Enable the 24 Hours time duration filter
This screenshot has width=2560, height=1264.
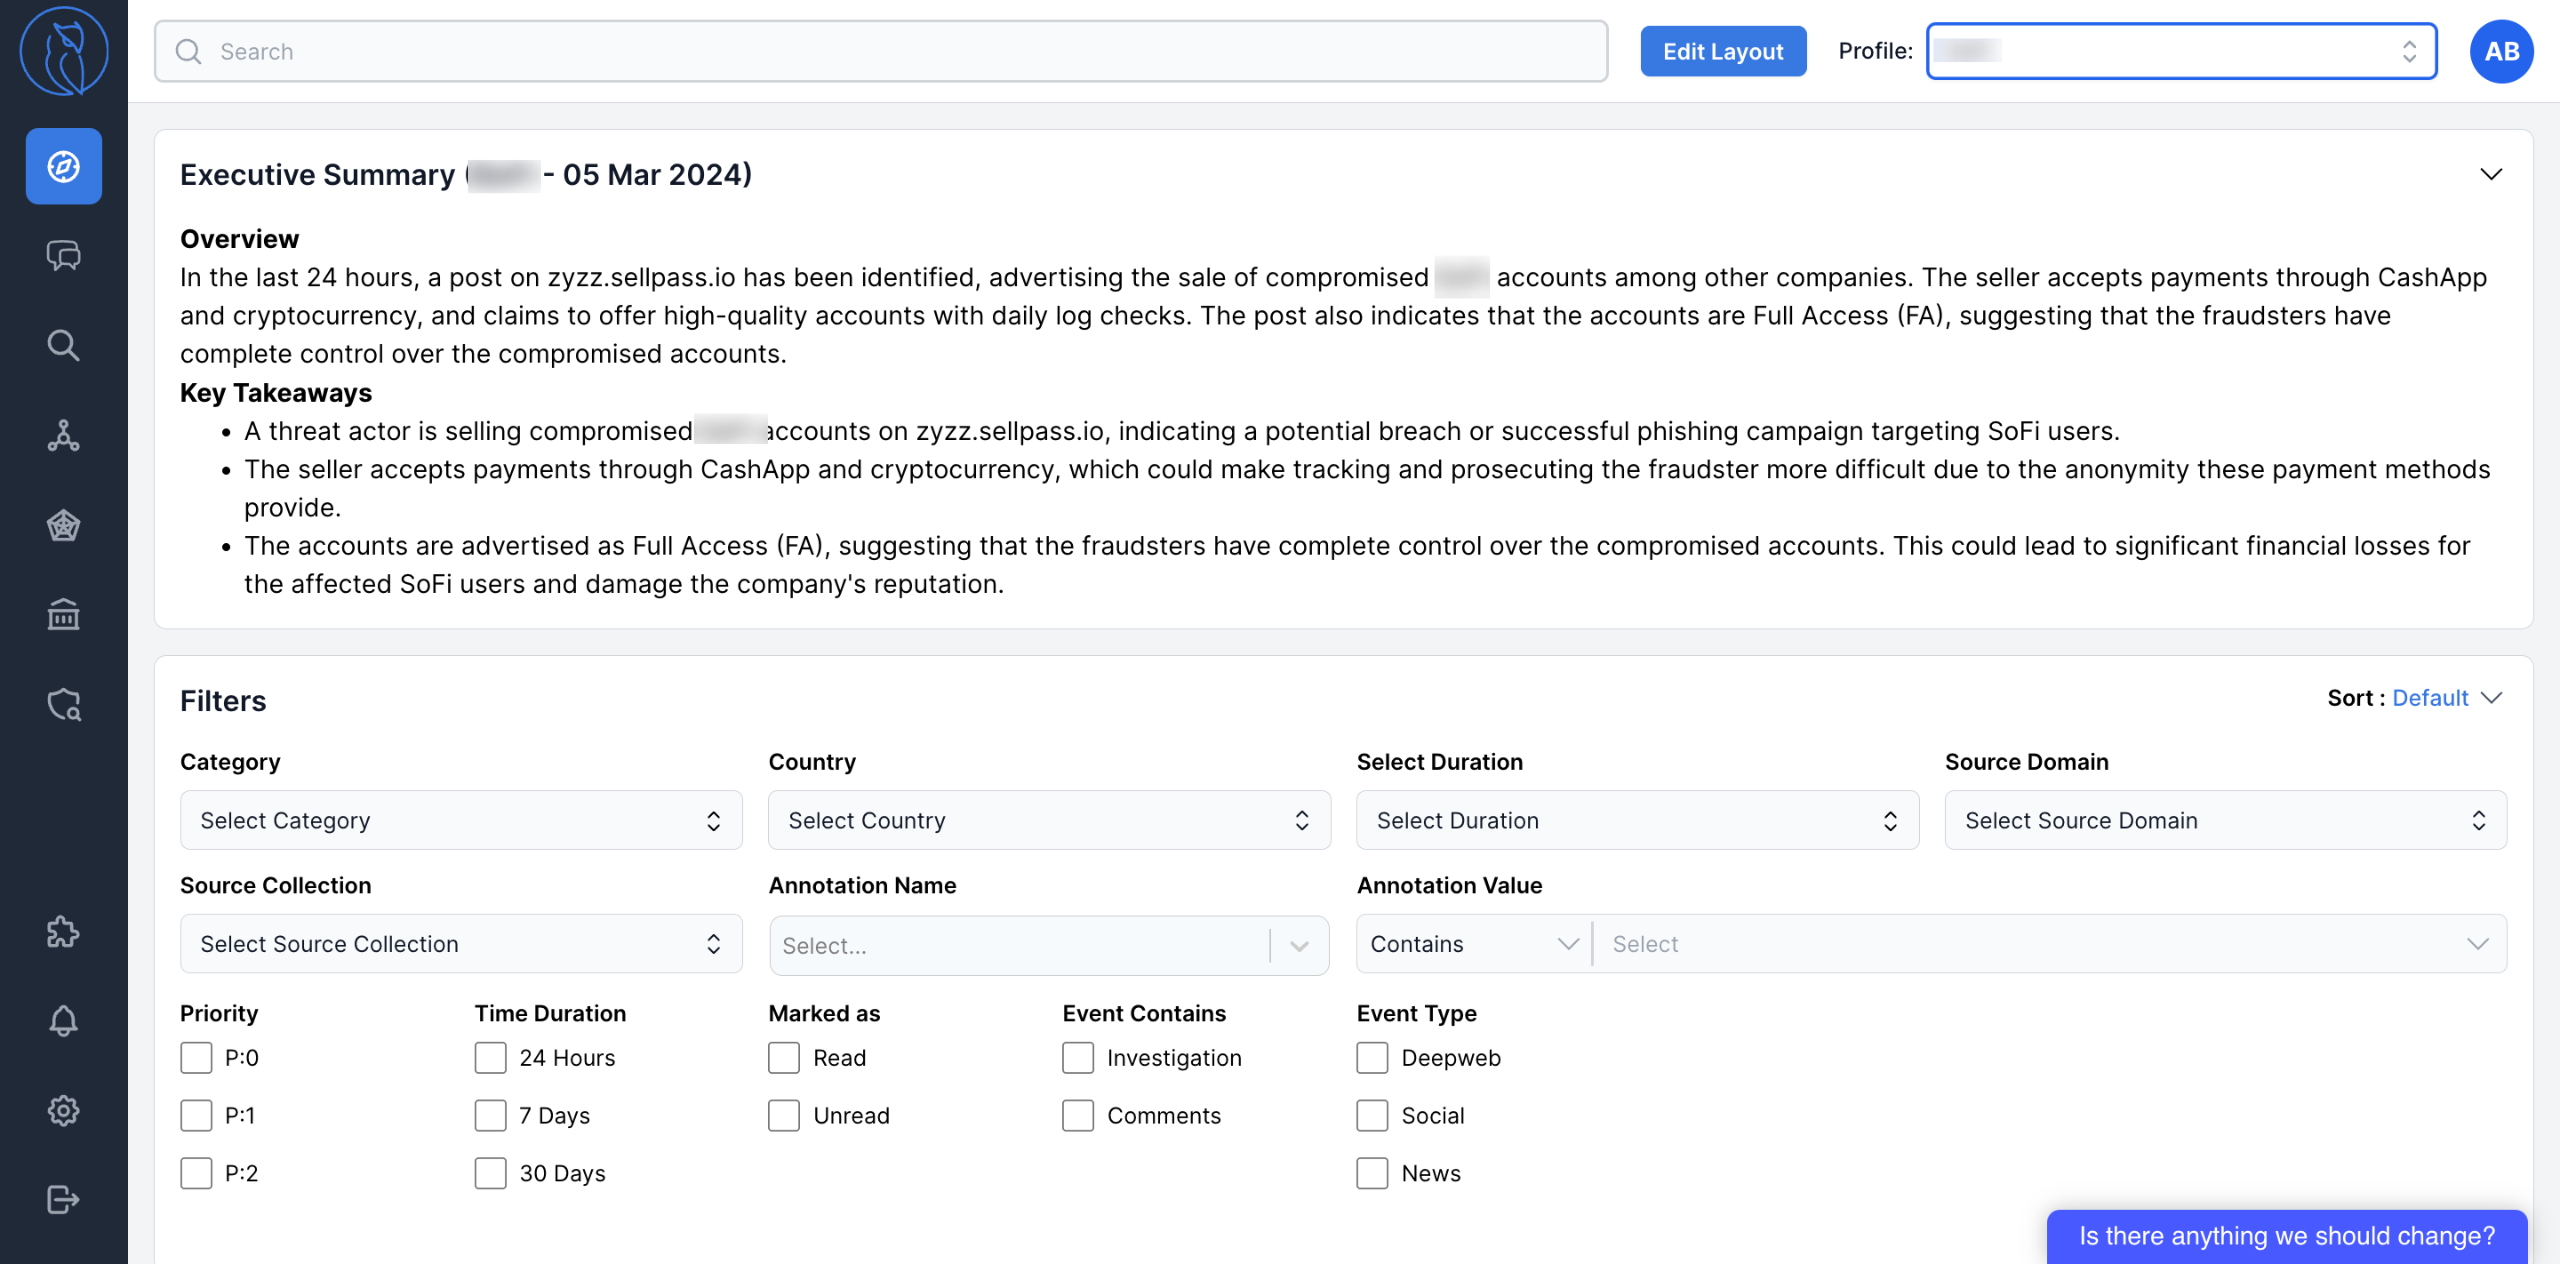[x=490, y=1058]
